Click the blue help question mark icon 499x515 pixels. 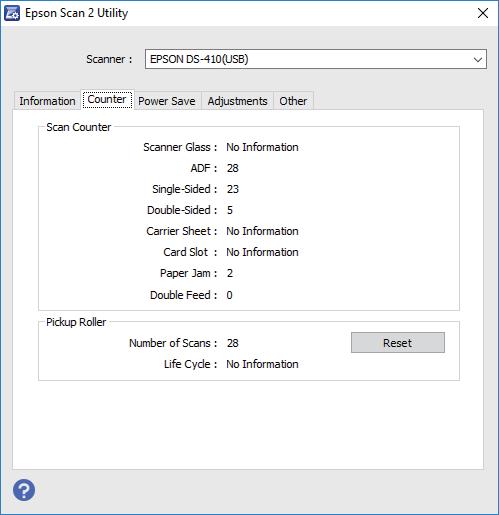[24, 490]
